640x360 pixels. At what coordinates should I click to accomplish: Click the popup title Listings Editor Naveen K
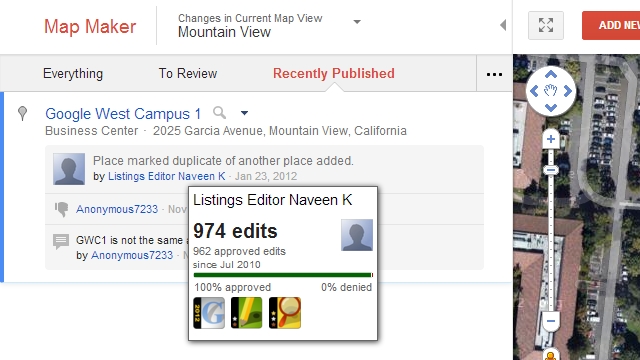(x=273, y=200)
